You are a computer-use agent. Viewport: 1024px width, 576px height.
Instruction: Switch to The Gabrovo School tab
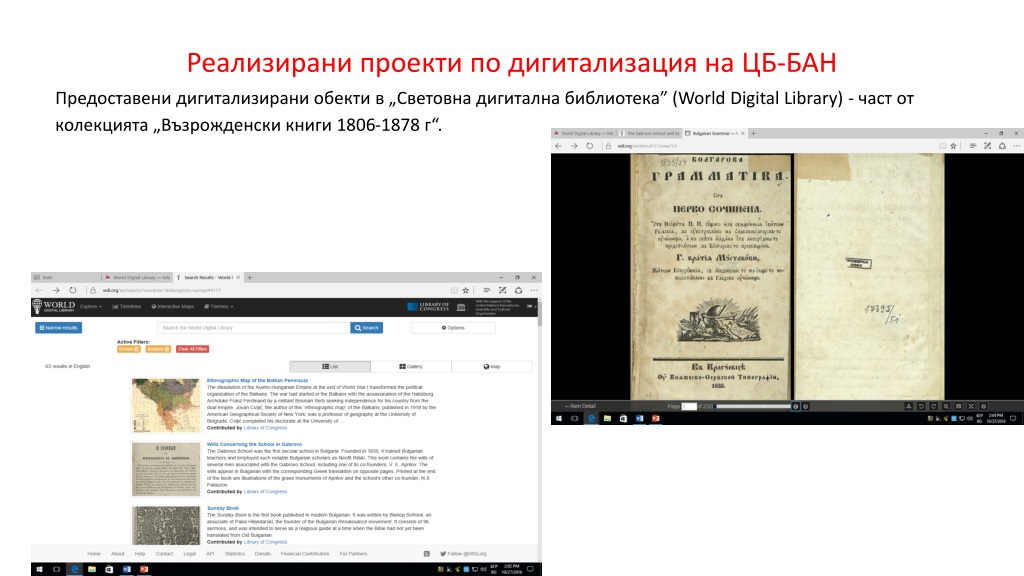pos(650,133)
